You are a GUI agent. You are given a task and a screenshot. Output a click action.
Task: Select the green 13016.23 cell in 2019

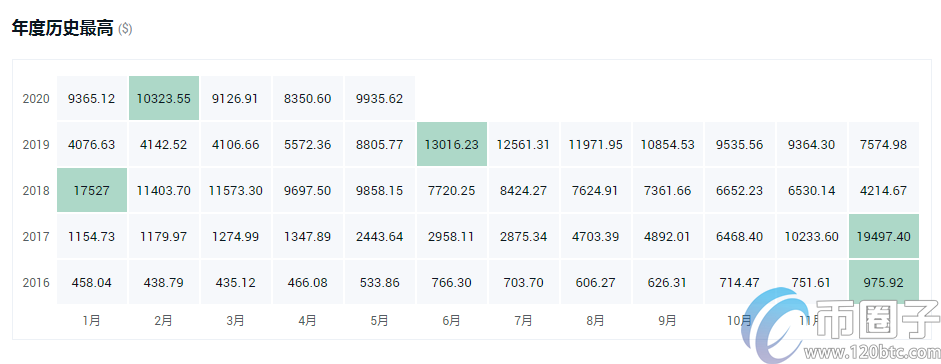click(451, 145)
